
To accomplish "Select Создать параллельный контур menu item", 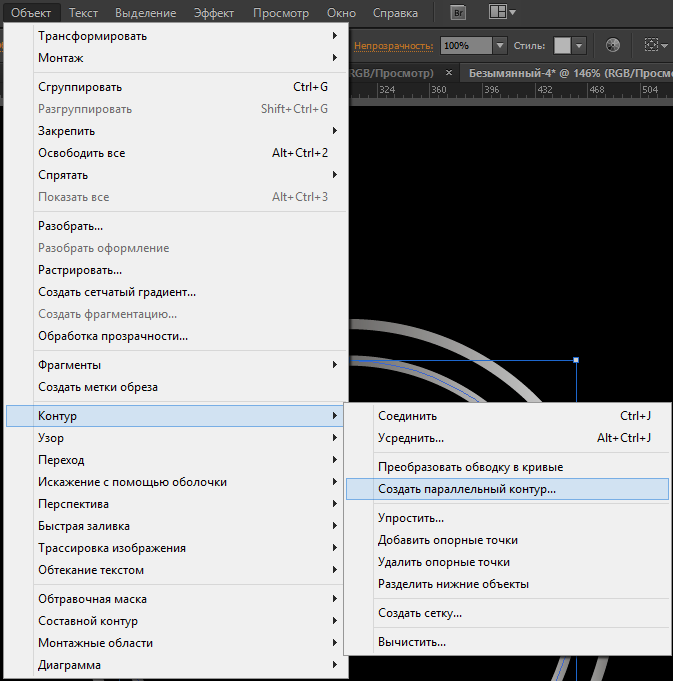I will pos(466,489).
